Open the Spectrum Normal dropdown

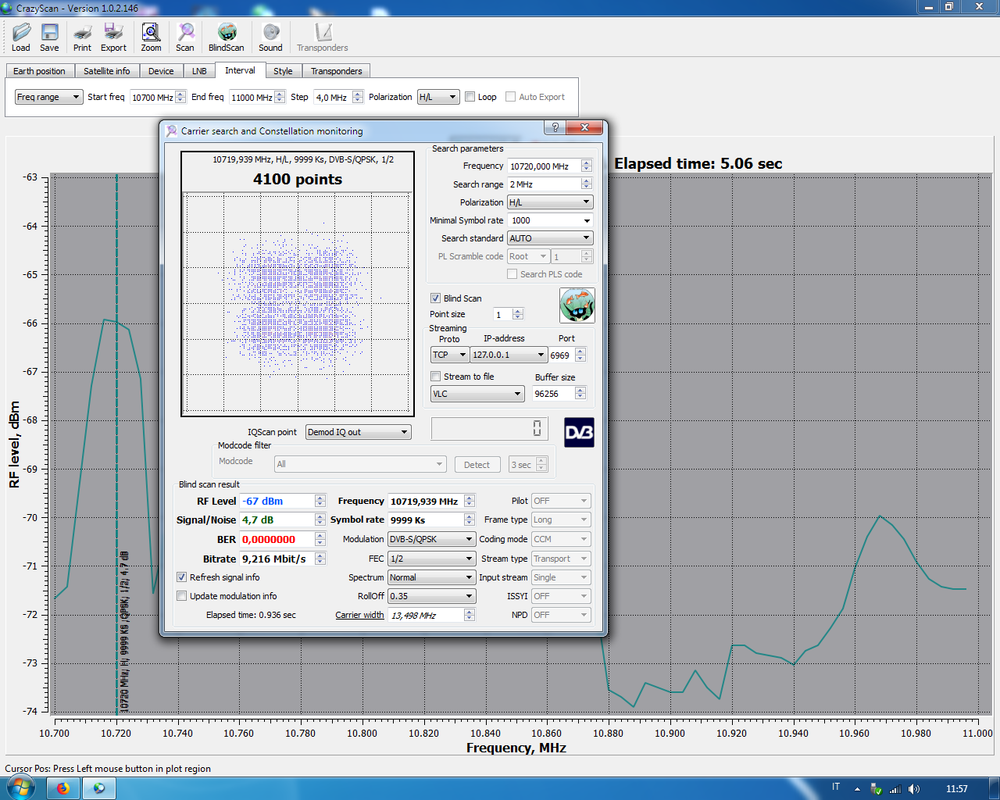pyautogui.click(x=432, y=577)
